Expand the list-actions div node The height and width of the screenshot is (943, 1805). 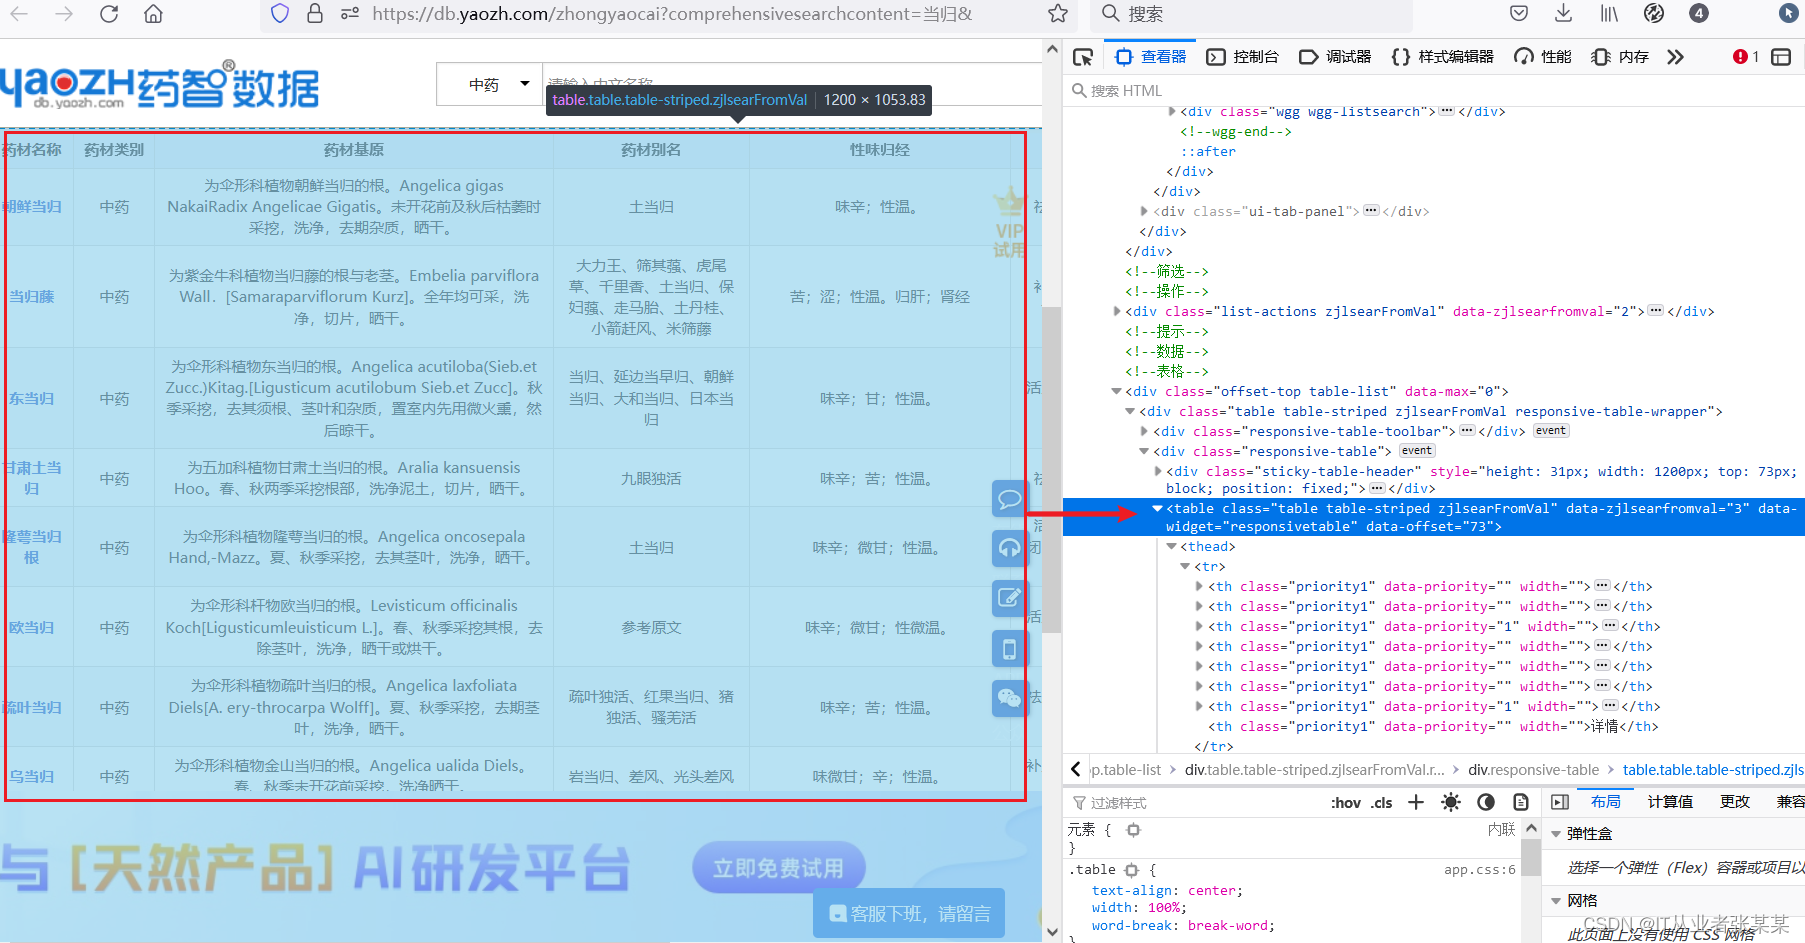point(1117,311)
